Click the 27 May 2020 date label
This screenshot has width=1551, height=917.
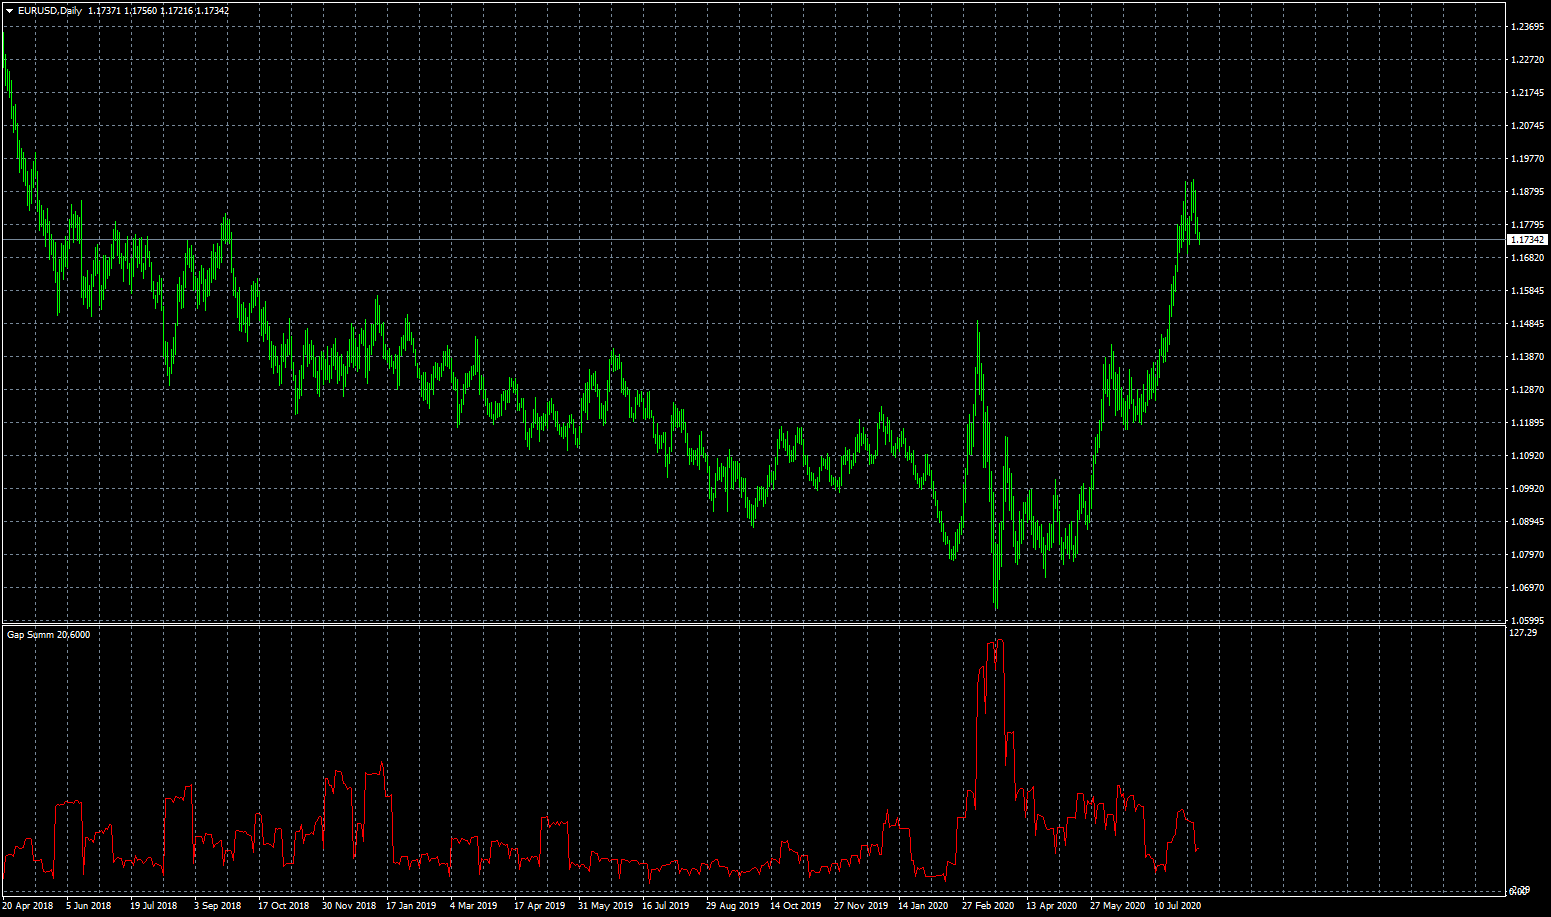[x=1118, y=906]
